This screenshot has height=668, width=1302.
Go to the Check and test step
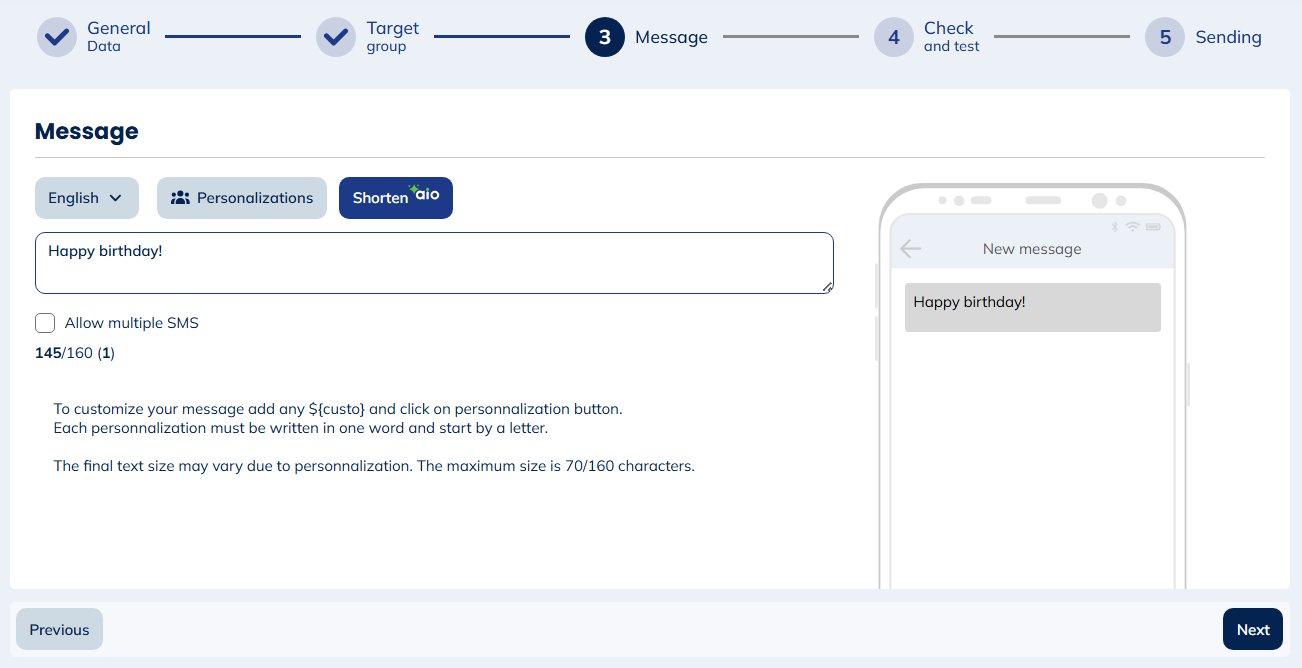tap(893, 36)
